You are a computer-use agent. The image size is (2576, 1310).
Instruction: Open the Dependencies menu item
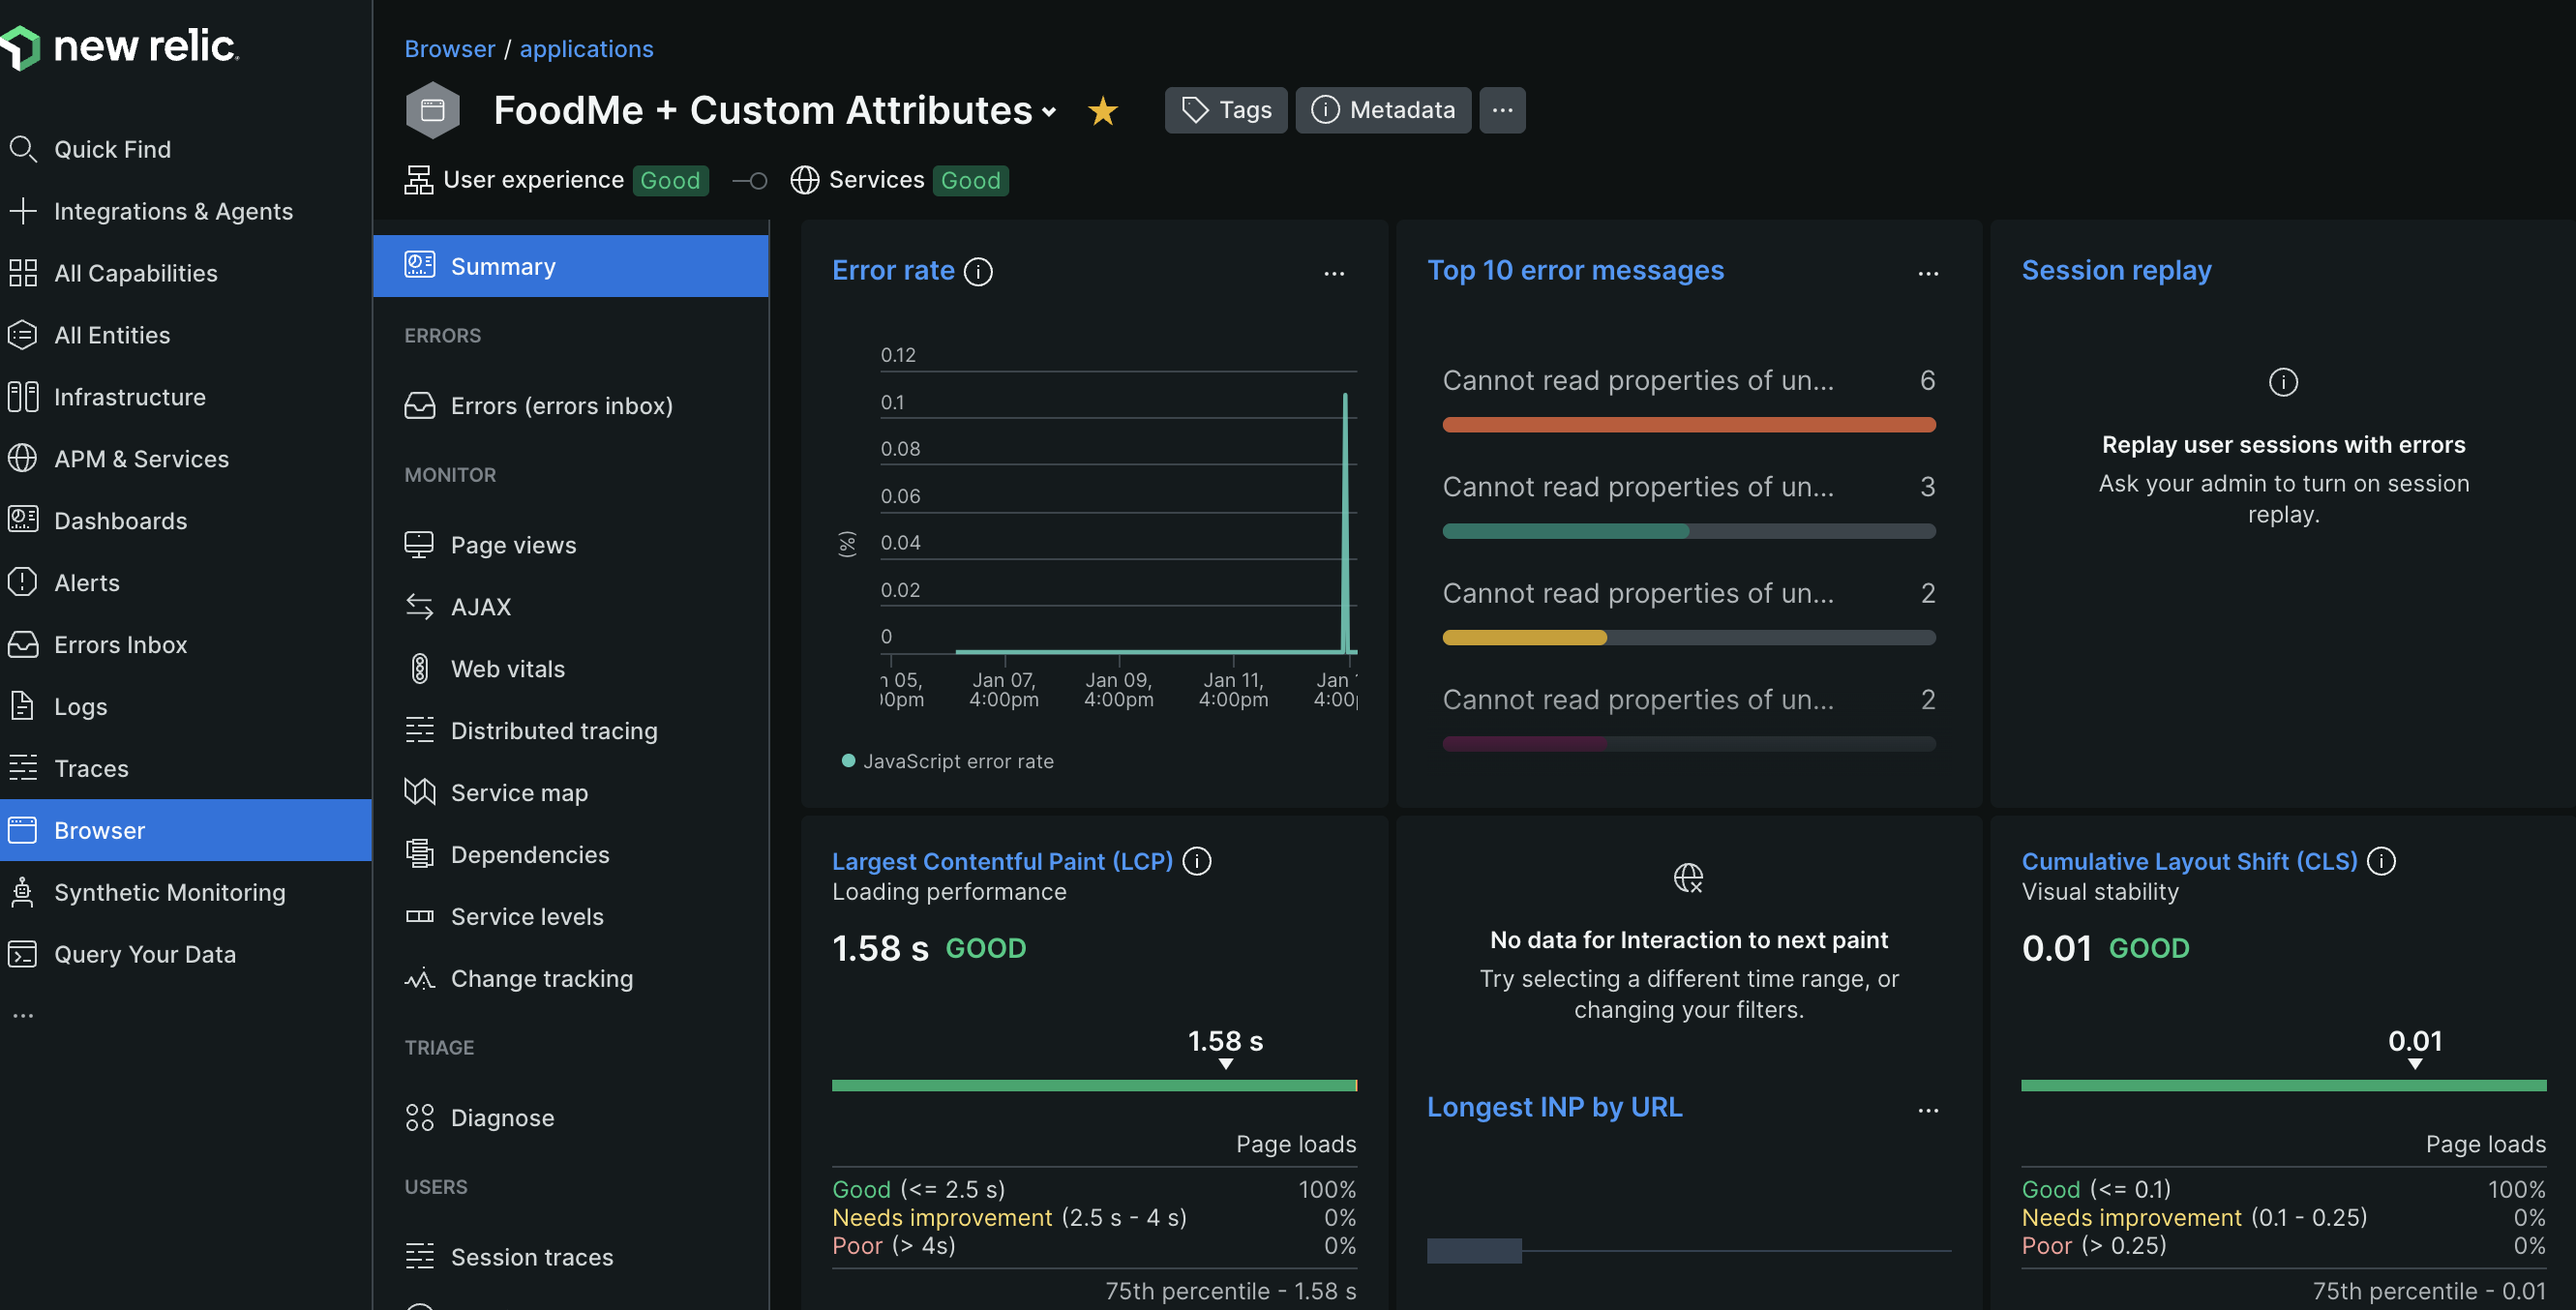point(571,855)
